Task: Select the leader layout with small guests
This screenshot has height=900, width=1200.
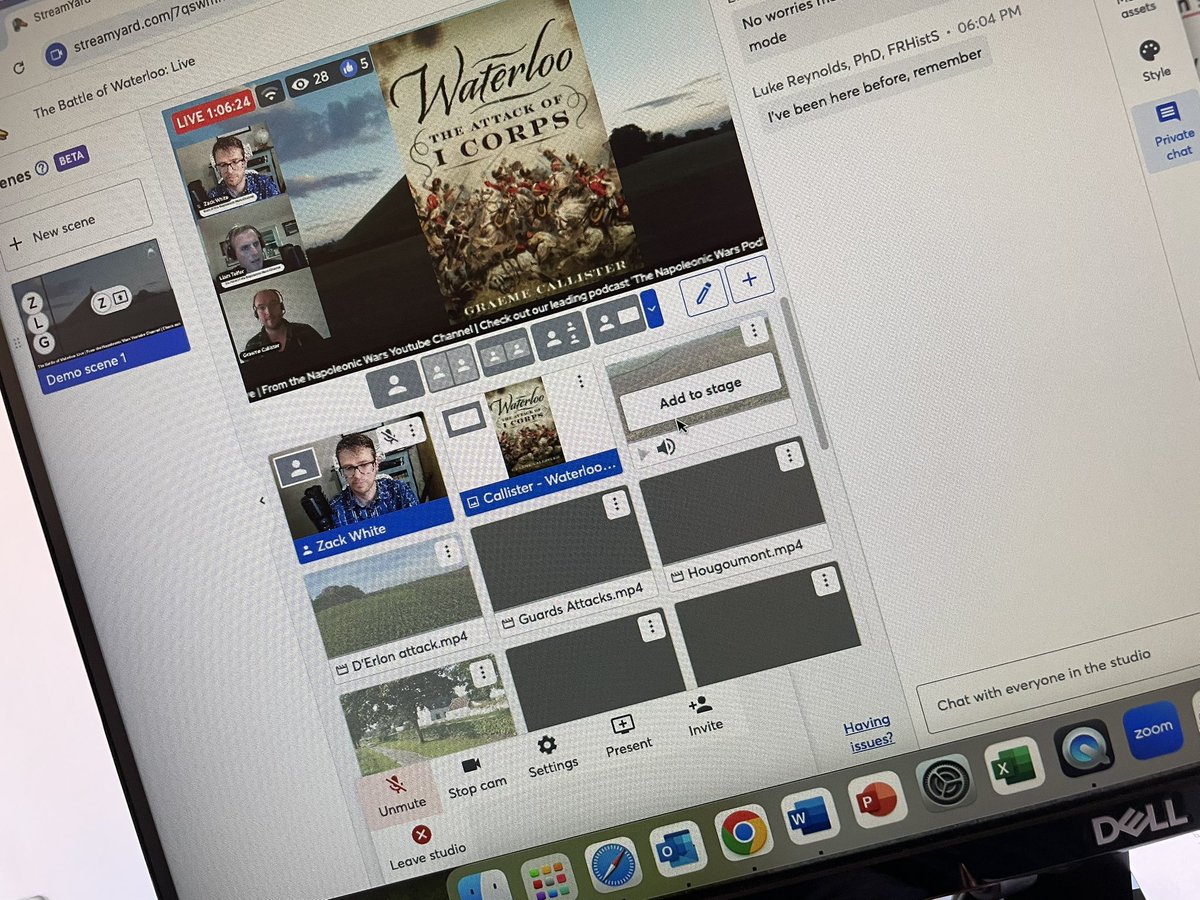Action: click(559, 337)
